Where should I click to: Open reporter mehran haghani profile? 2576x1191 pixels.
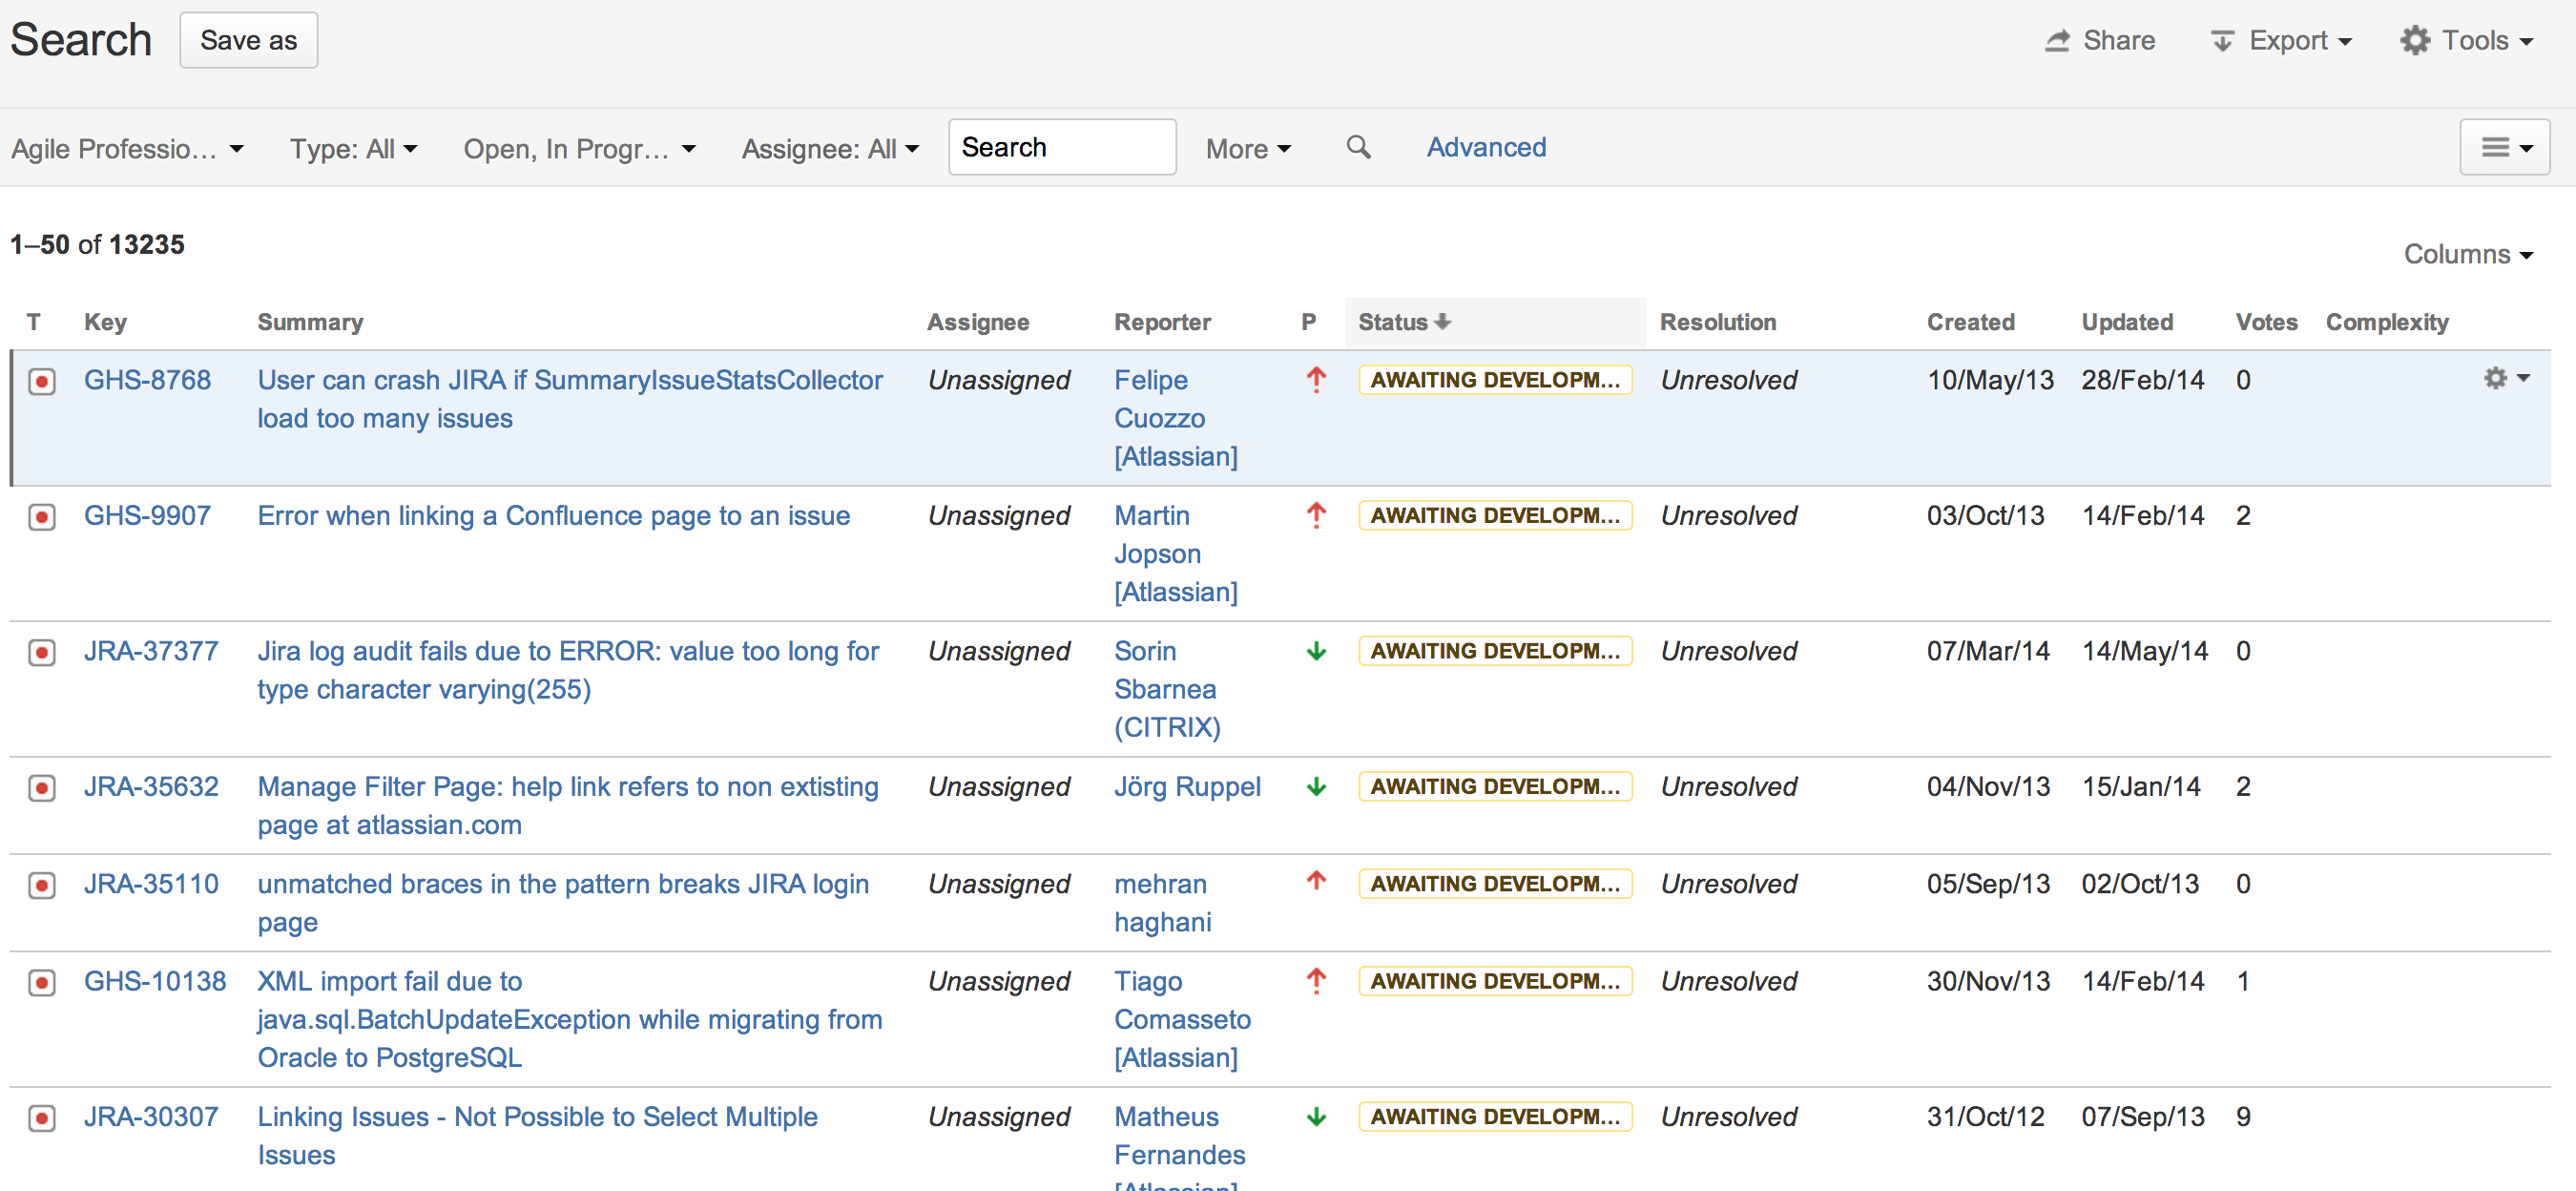click(x=1162, y=903)
